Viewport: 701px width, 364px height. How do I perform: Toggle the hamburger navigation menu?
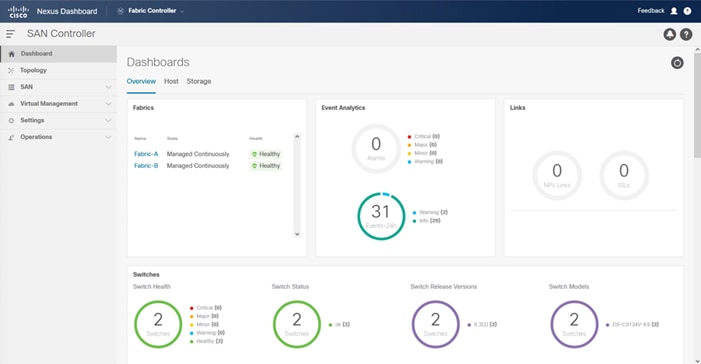tap(11, 34)
